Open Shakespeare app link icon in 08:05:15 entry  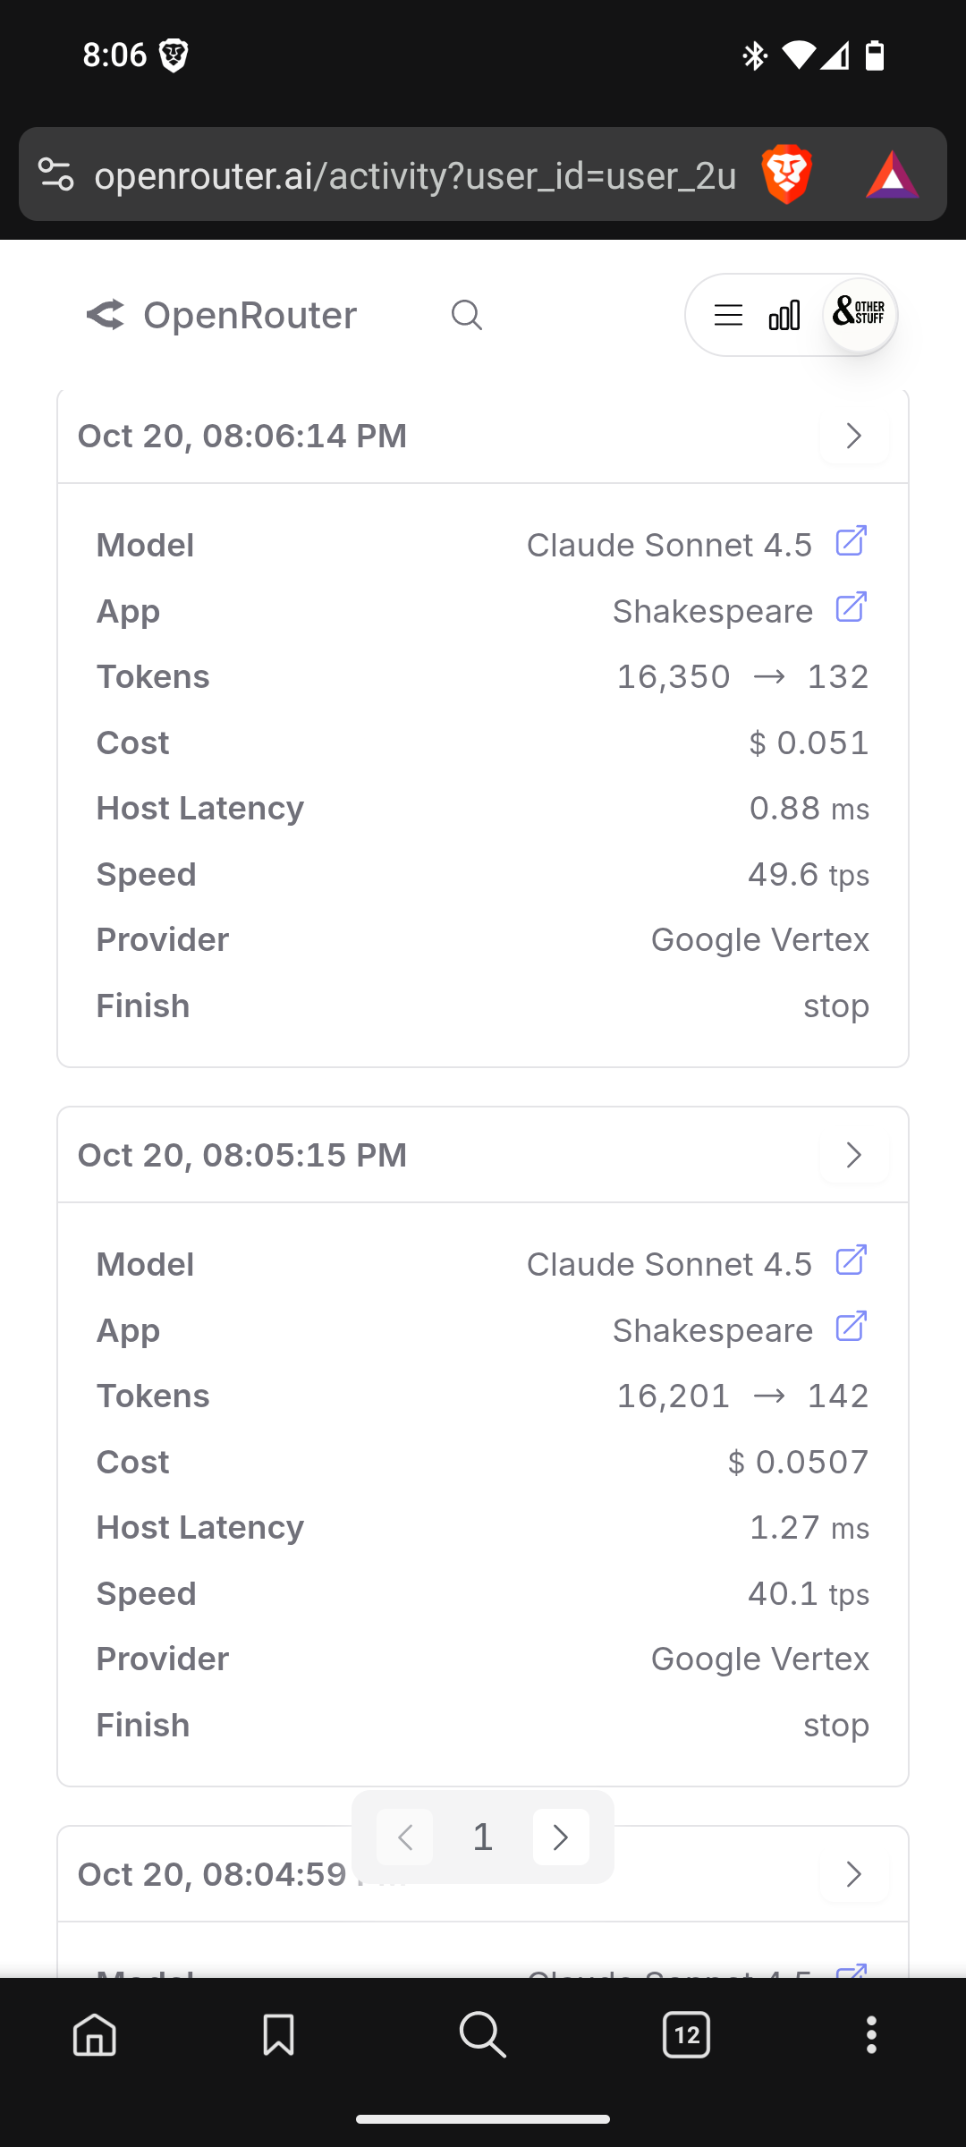[851, 1327]
